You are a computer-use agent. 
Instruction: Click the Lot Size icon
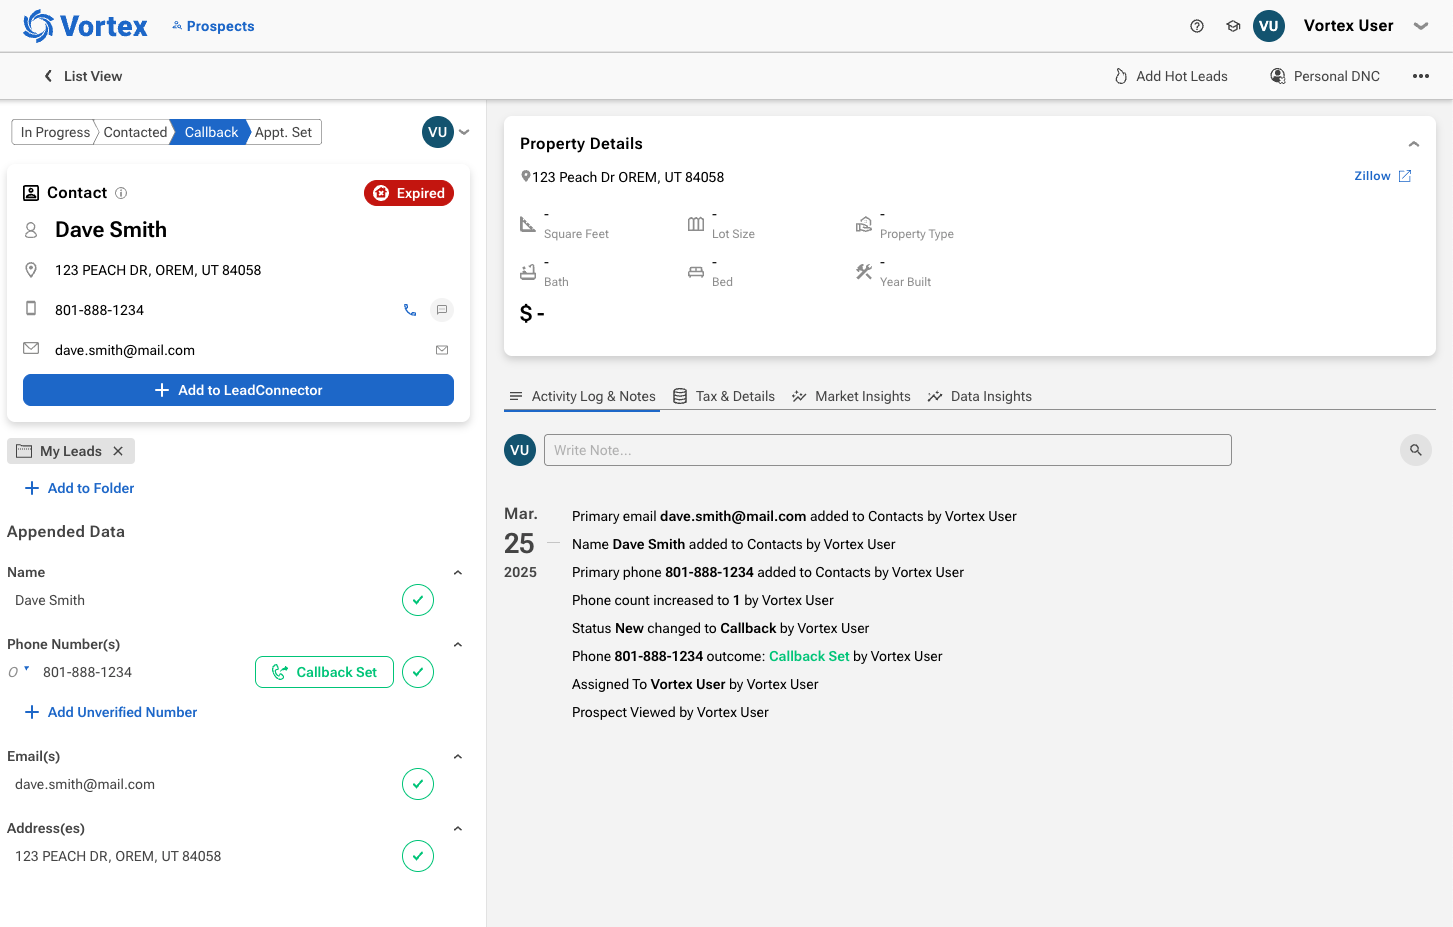(x=696, y=224)
